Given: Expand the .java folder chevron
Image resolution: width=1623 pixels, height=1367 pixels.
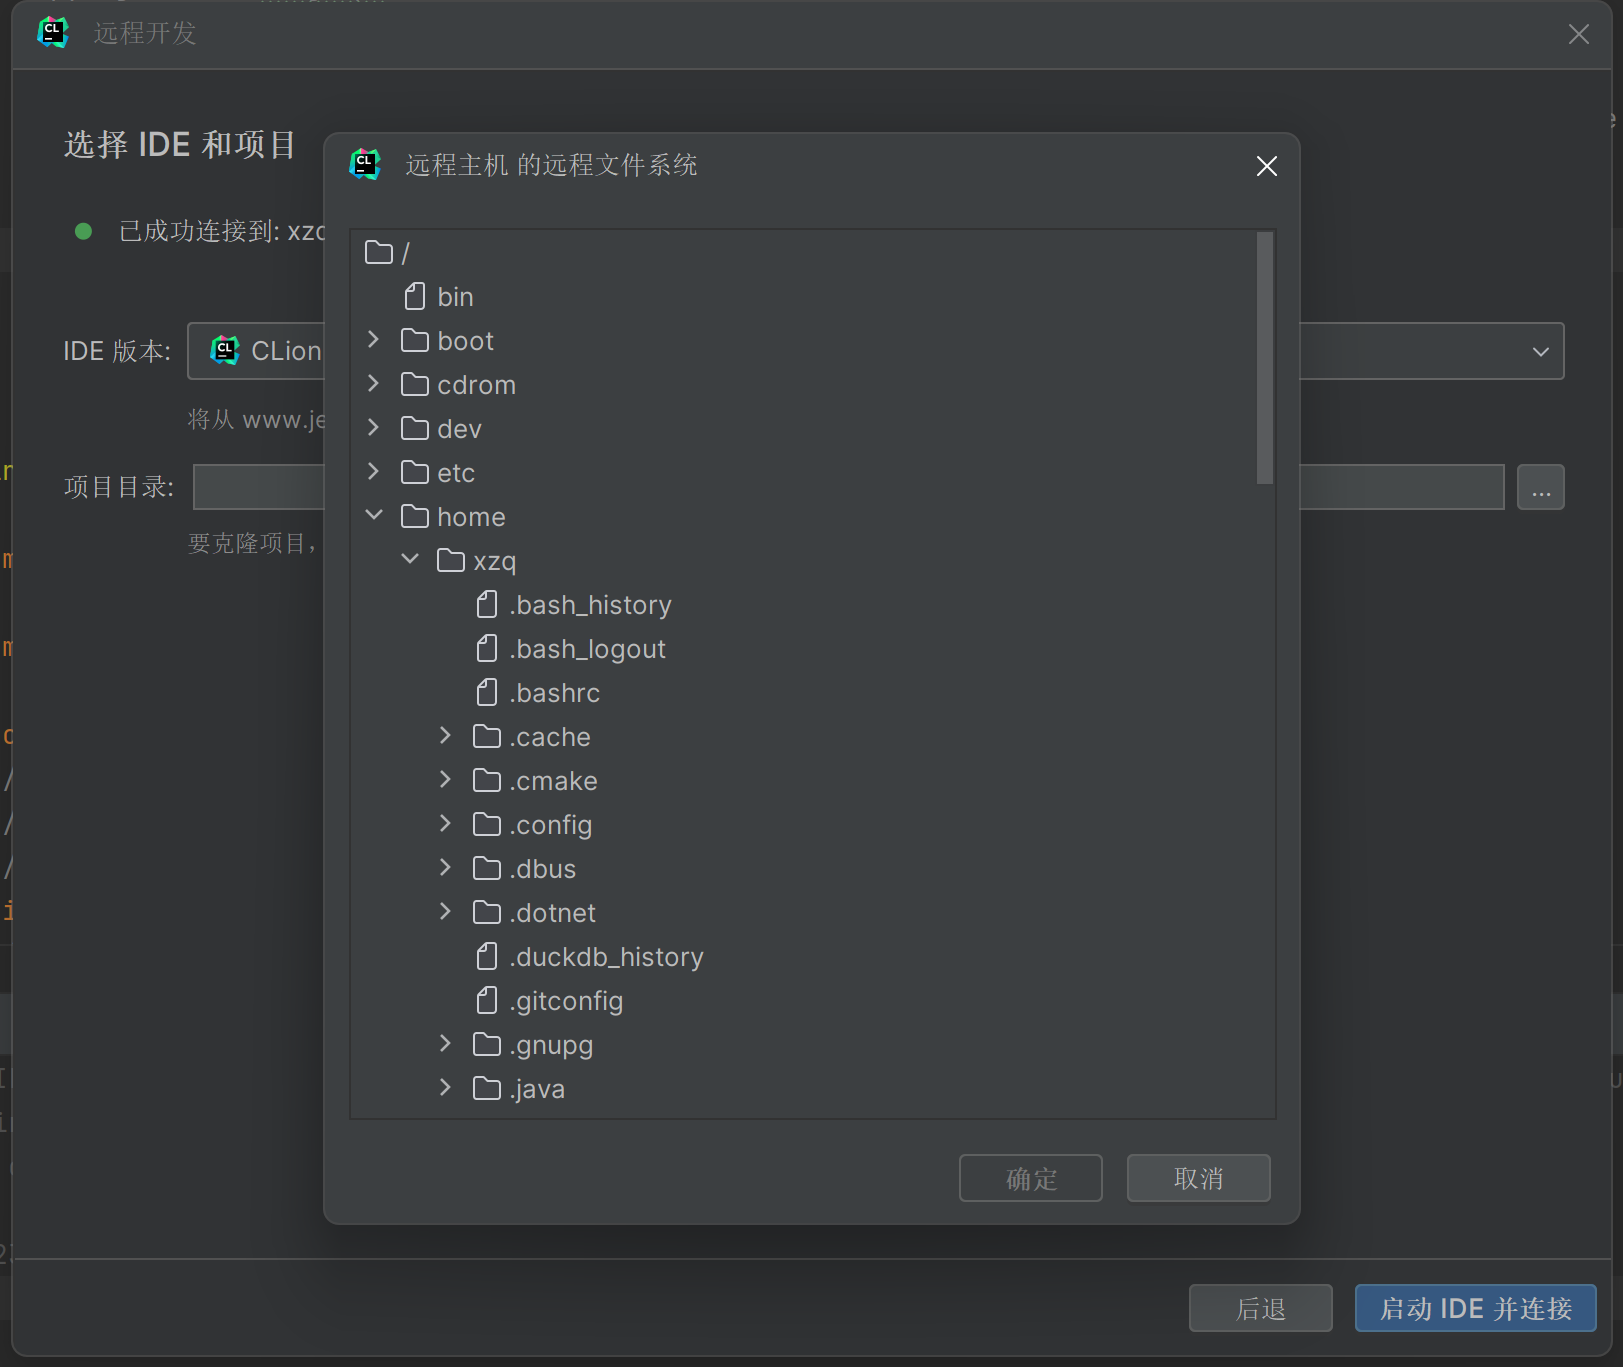Looking at the screenshot, I should 445,1088.
